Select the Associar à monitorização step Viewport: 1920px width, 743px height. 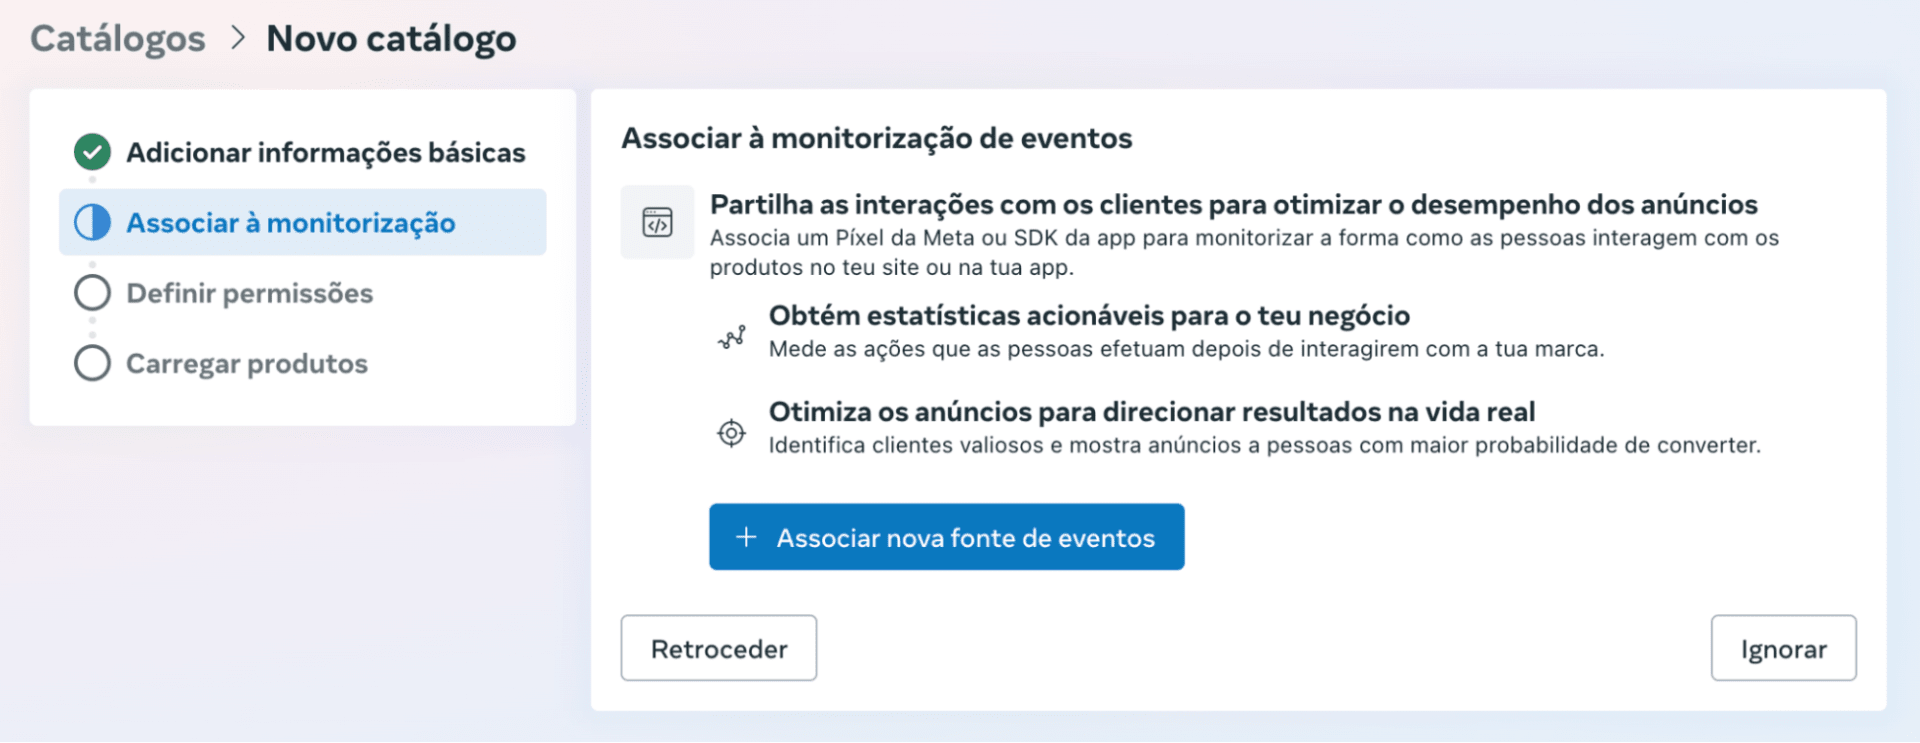290,222
